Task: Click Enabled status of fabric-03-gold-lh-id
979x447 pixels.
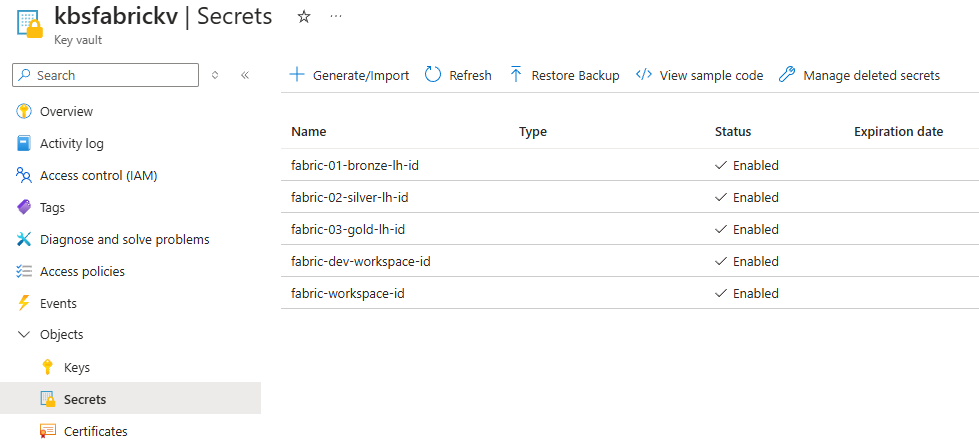Action: pos(747,229)
